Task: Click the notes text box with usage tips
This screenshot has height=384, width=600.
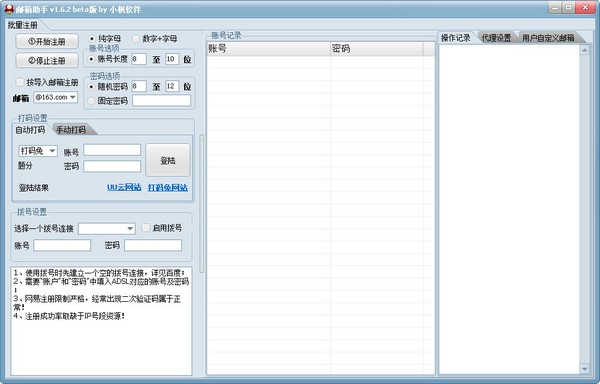Action: pyautogui.click(x=101, y=321)
